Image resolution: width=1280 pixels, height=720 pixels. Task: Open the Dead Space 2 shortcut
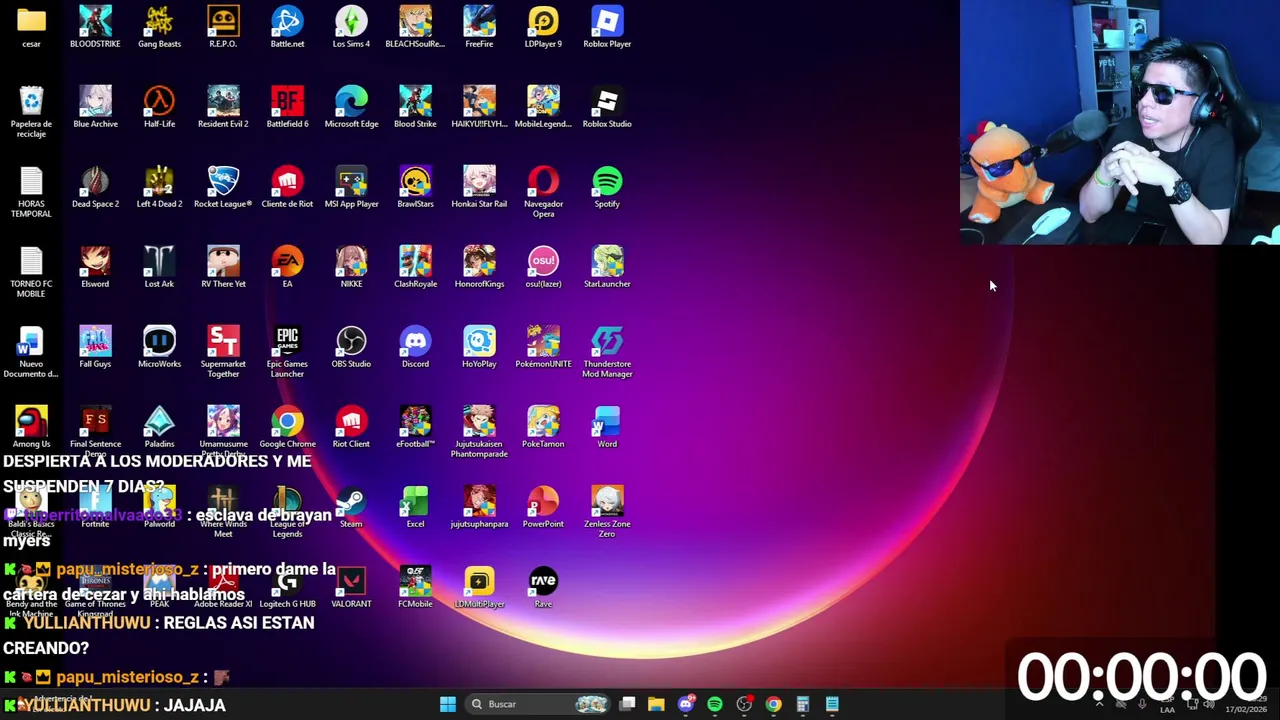coord(95,187)
